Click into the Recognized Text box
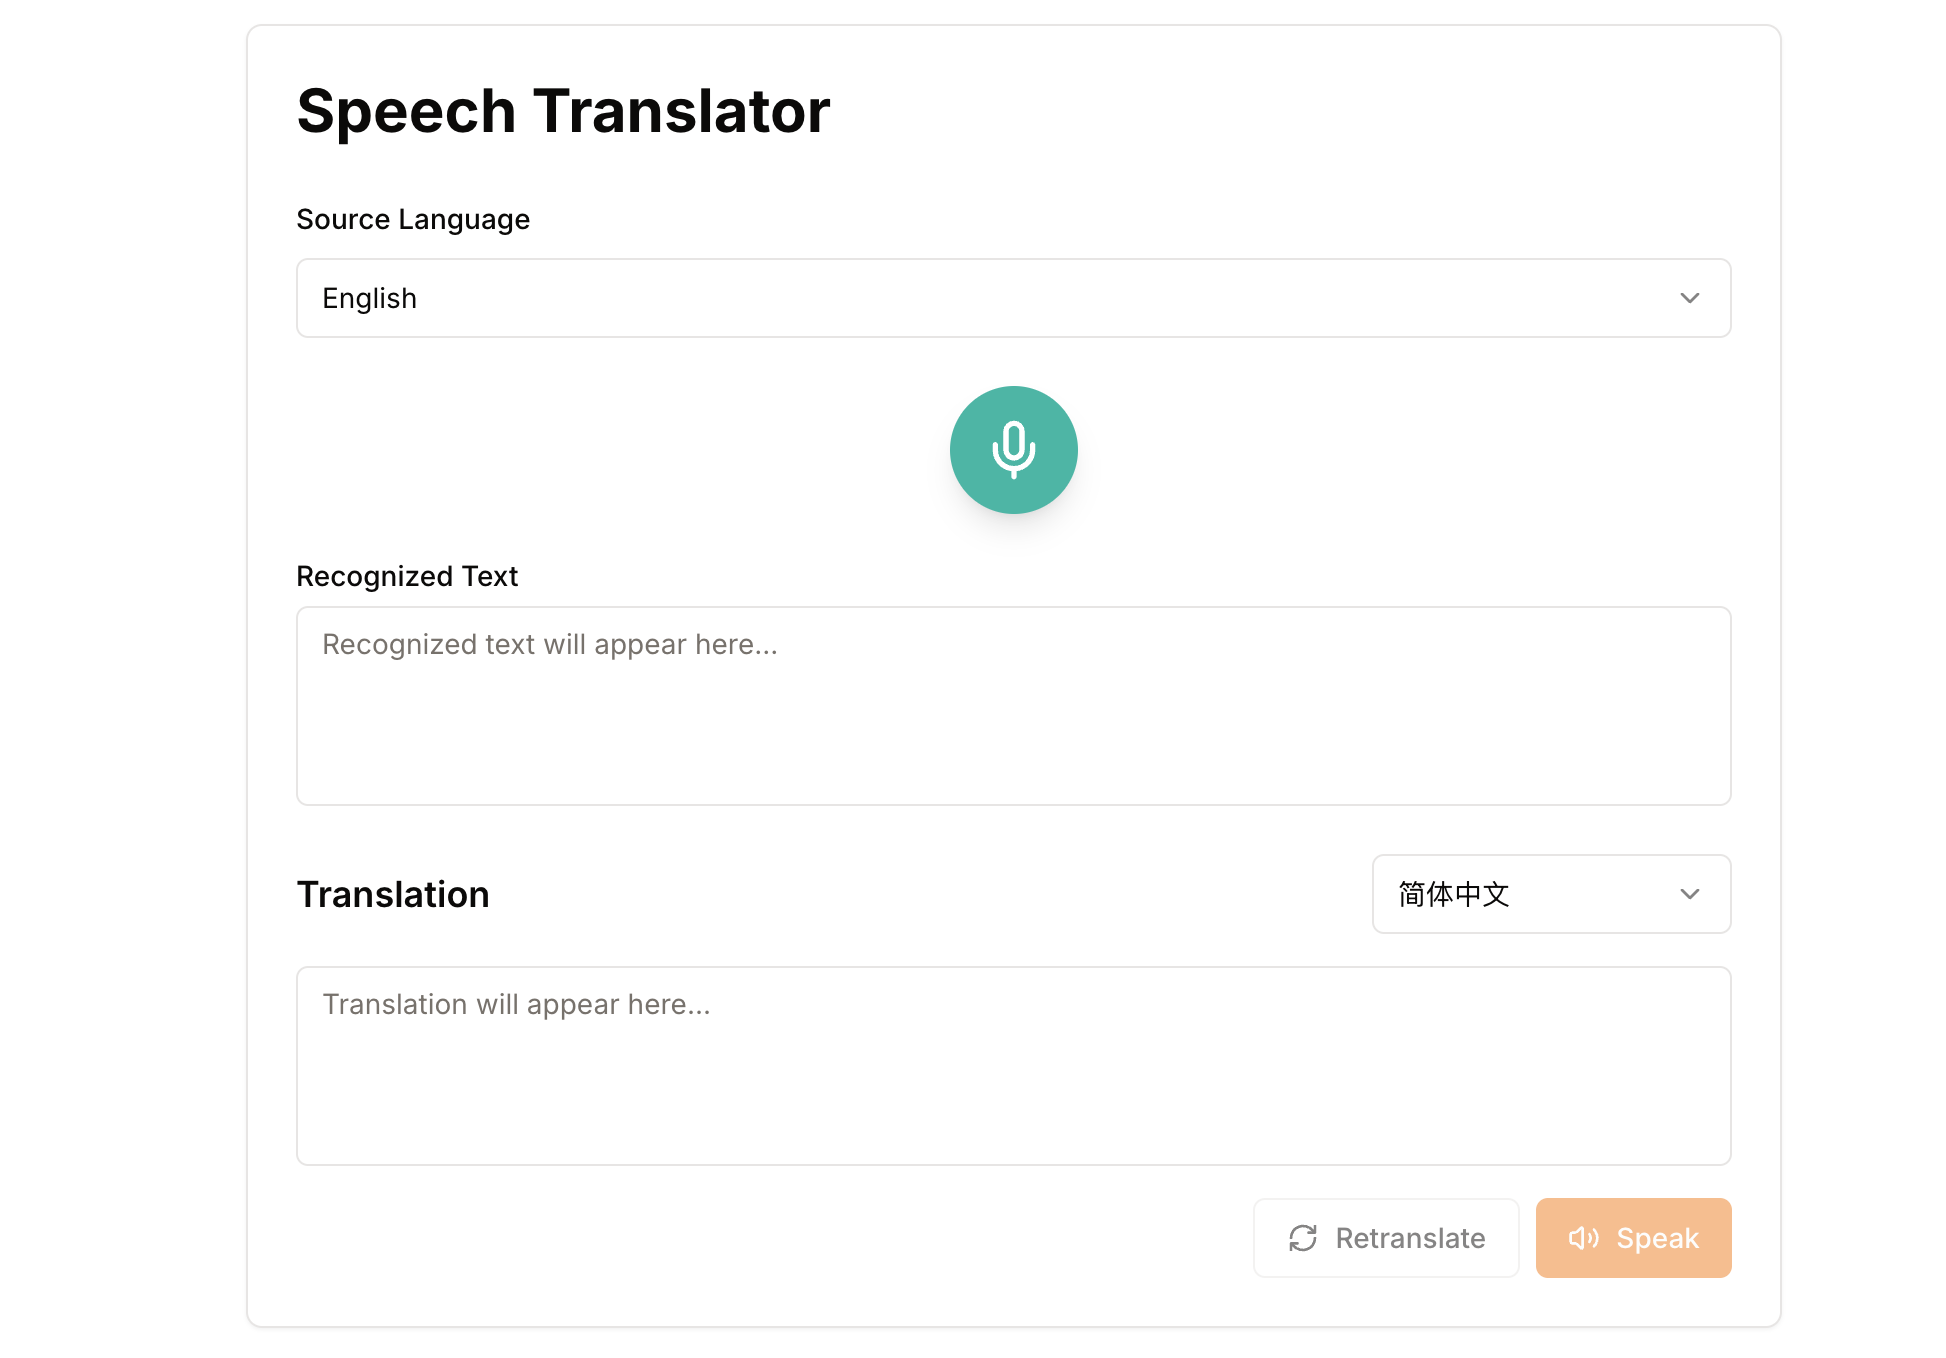Image resolution: width=1946 pixels, height=1358 pixels. point(1013,706)
